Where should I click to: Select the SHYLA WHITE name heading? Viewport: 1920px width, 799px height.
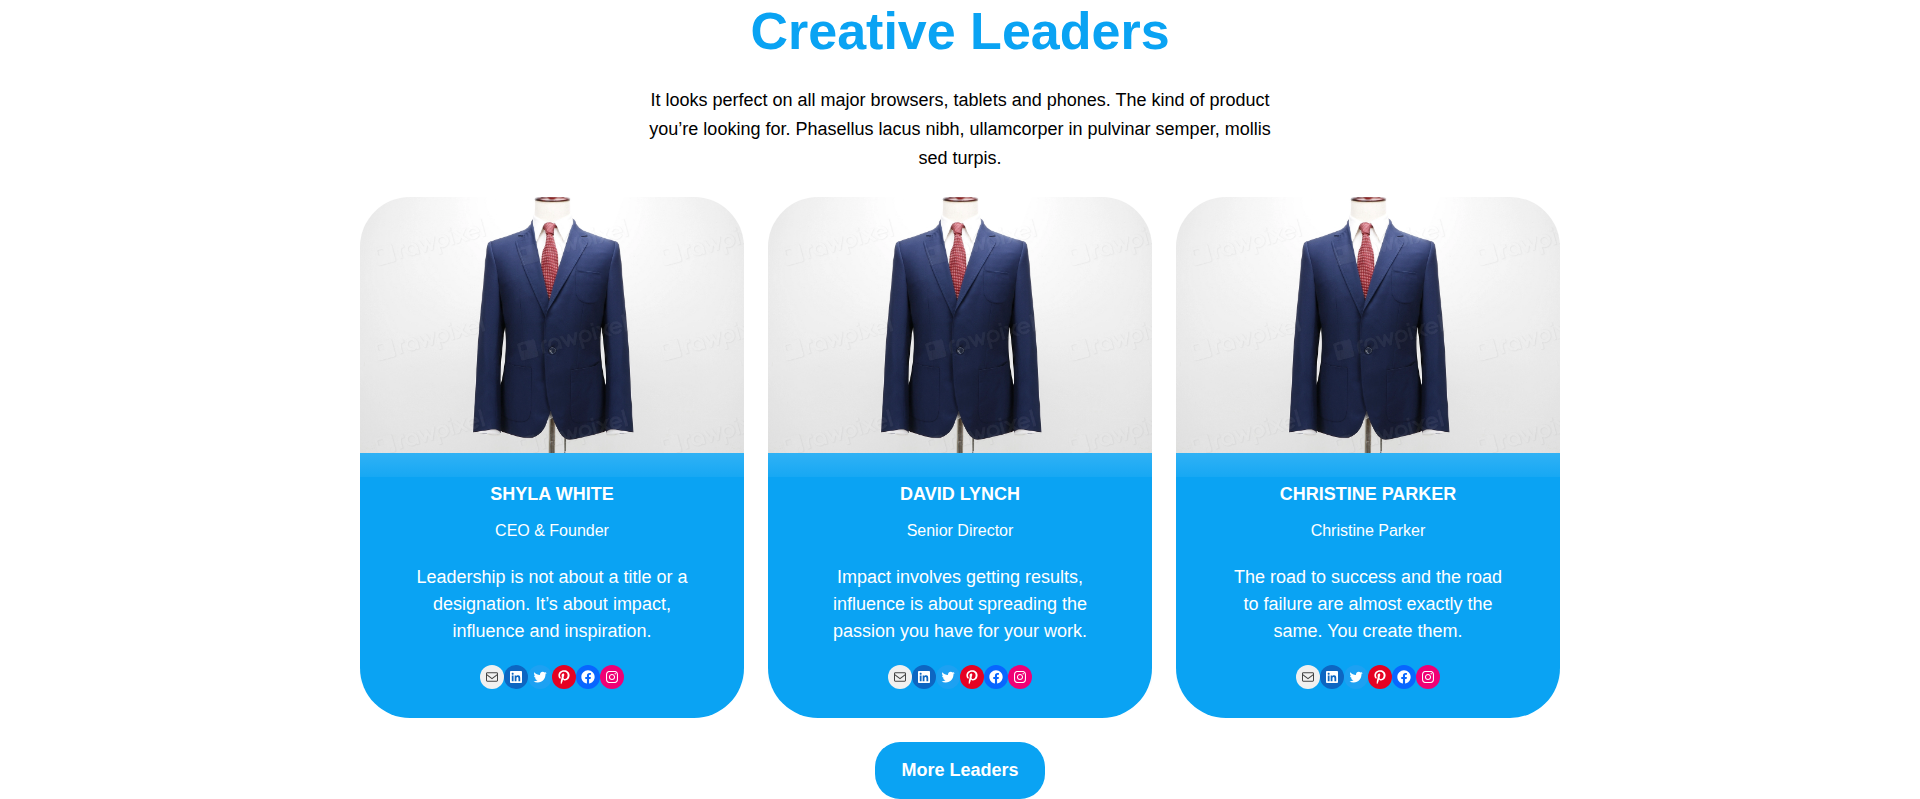pos(552,494)
